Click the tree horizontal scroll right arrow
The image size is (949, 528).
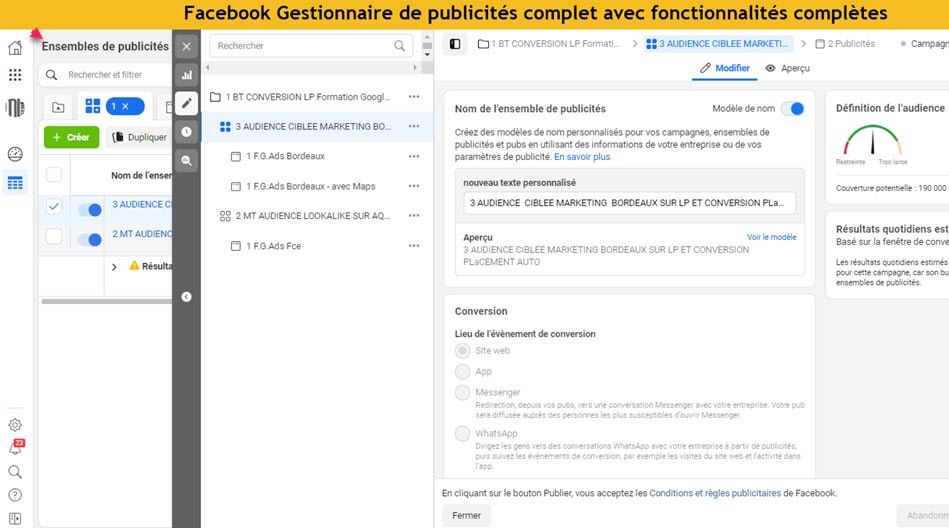click(415, 67)
